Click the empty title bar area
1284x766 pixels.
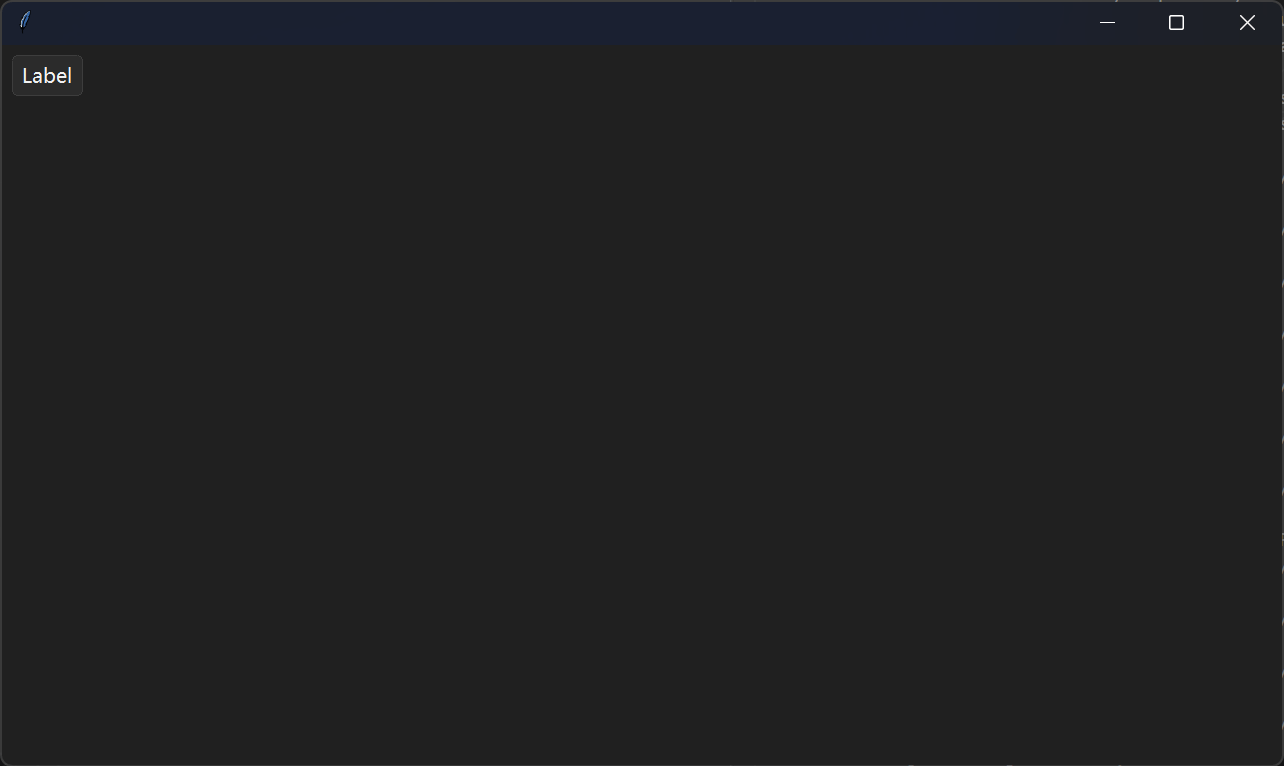pos(550,22)
